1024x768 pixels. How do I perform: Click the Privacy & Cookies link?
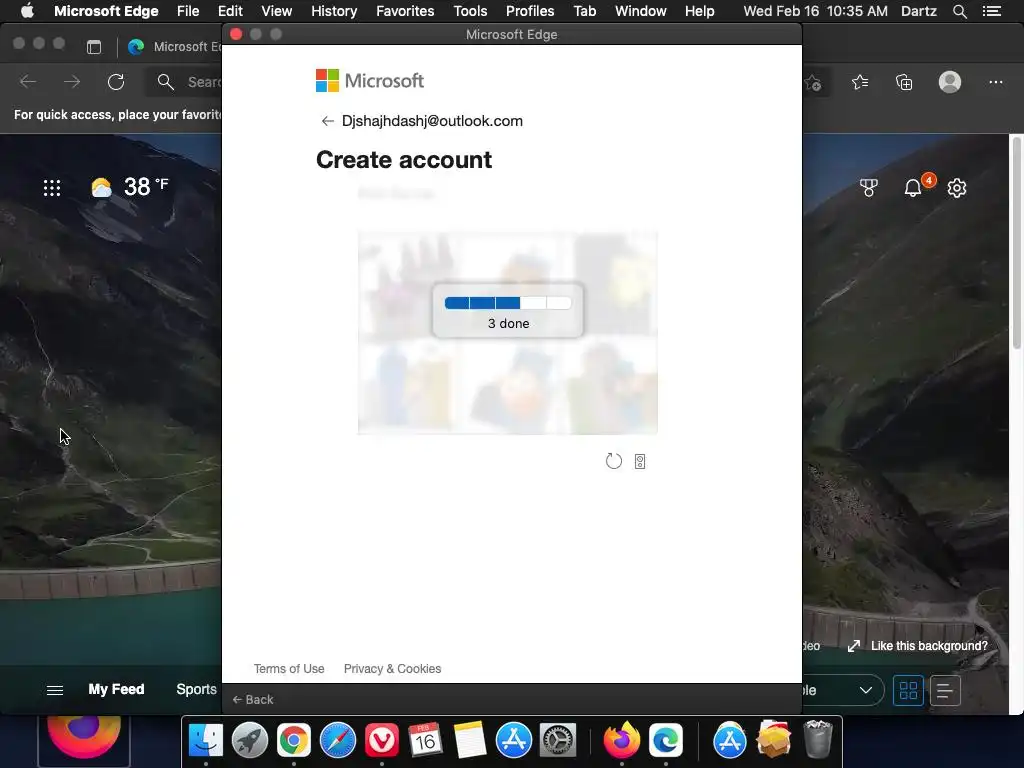coord(392,669)
